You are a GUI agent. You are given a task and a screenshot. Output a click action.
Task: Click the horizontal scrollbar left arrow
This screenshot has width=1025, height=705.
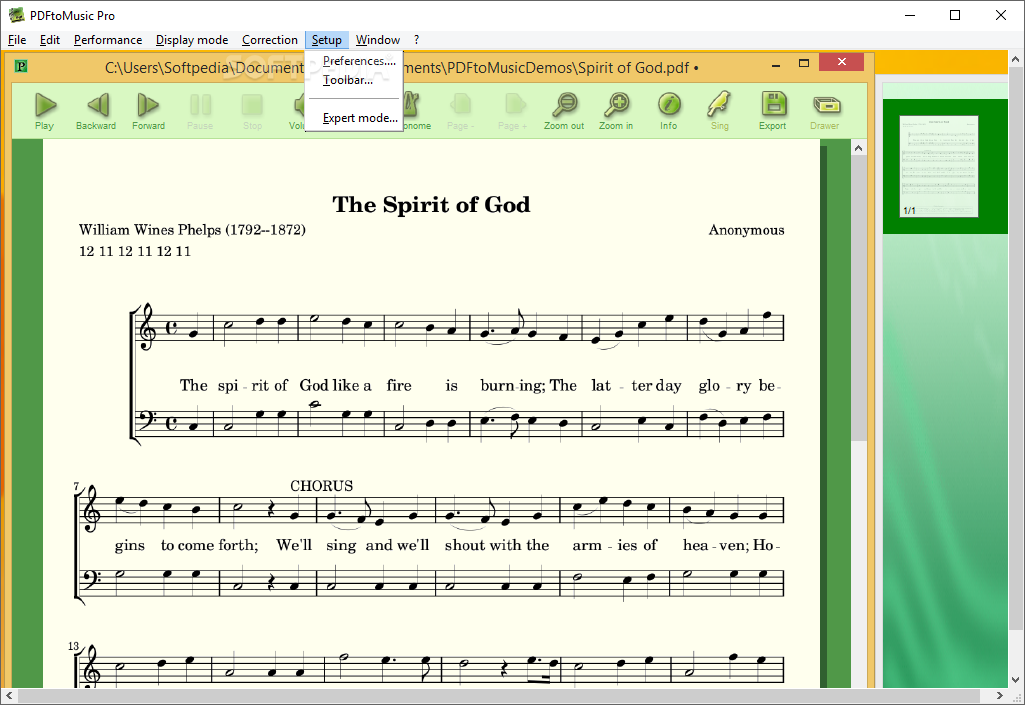click(x=8, y=696)
